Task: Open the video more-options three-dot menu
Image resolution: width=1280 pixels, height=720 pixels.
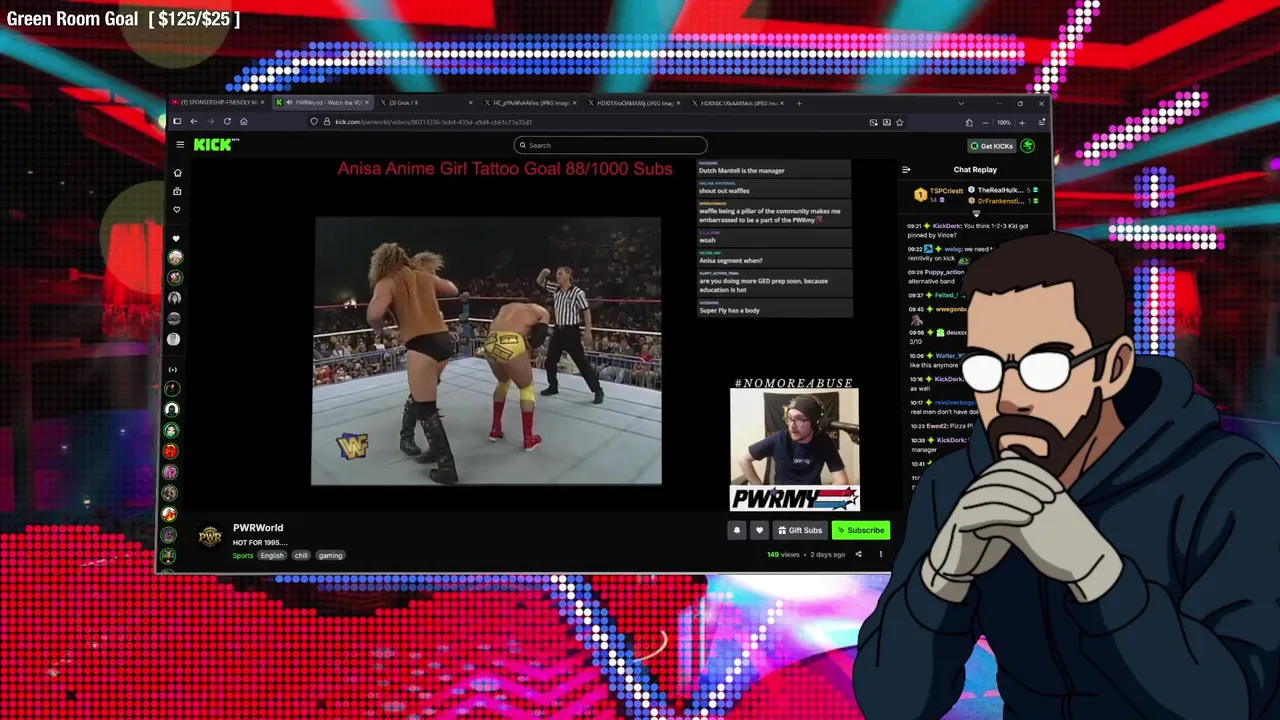Action: 881,554
